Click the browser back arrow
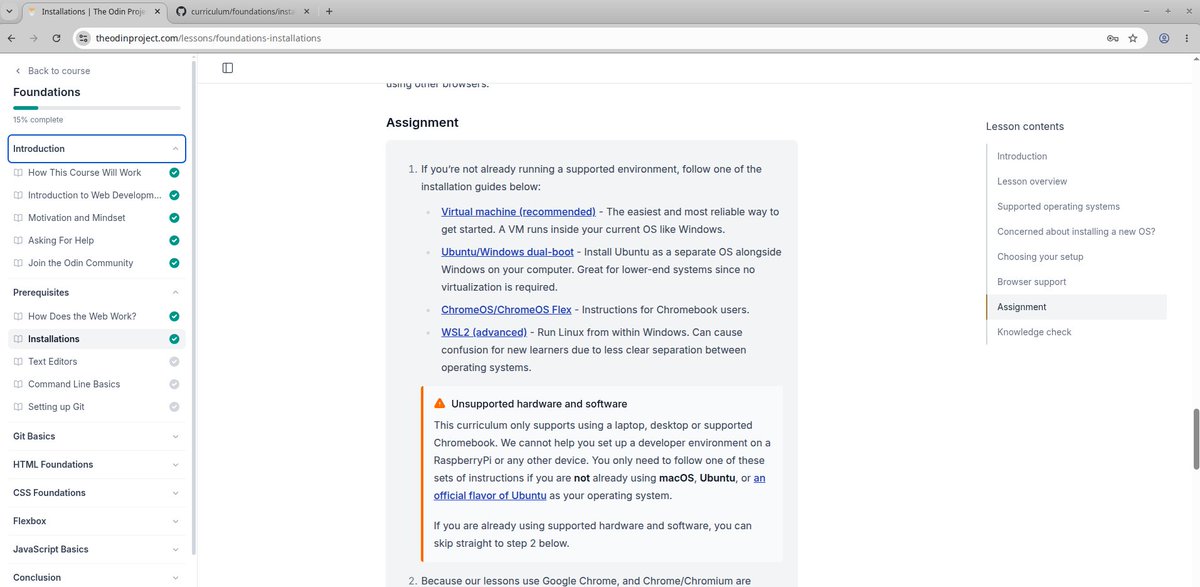 10,38
